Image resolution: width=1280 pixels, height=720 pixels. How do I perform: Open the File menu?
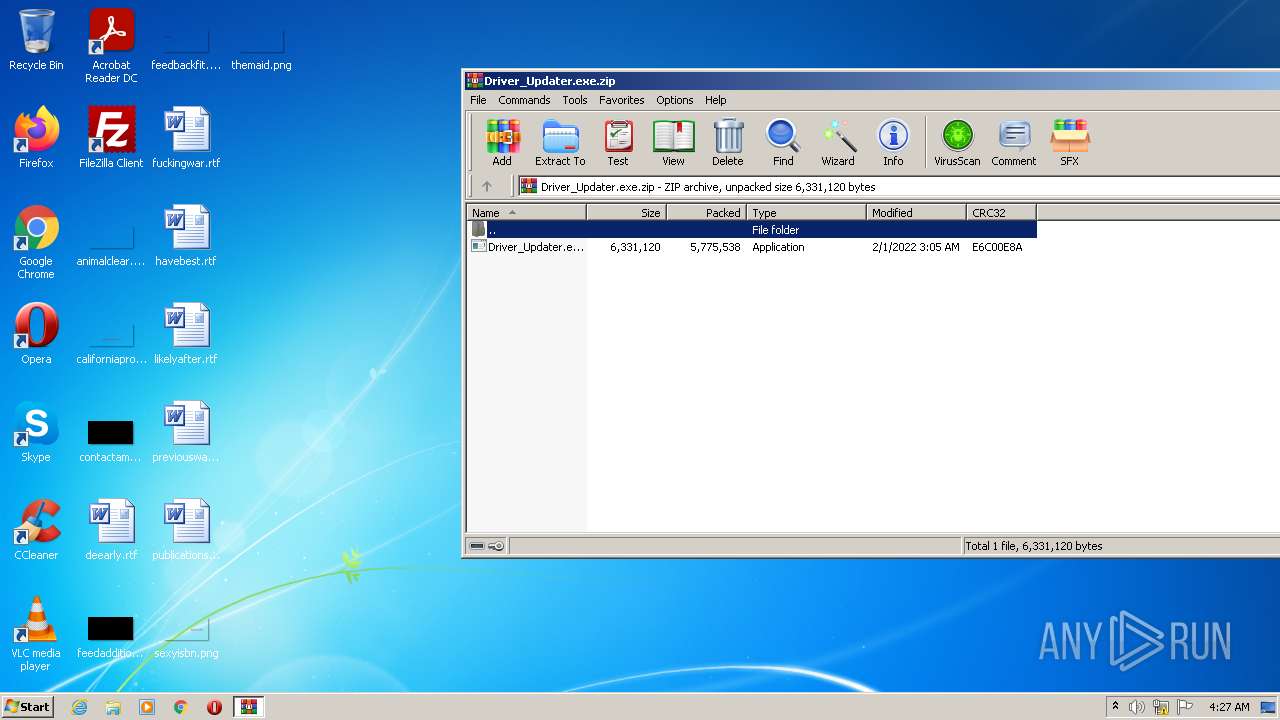(478, 100)
